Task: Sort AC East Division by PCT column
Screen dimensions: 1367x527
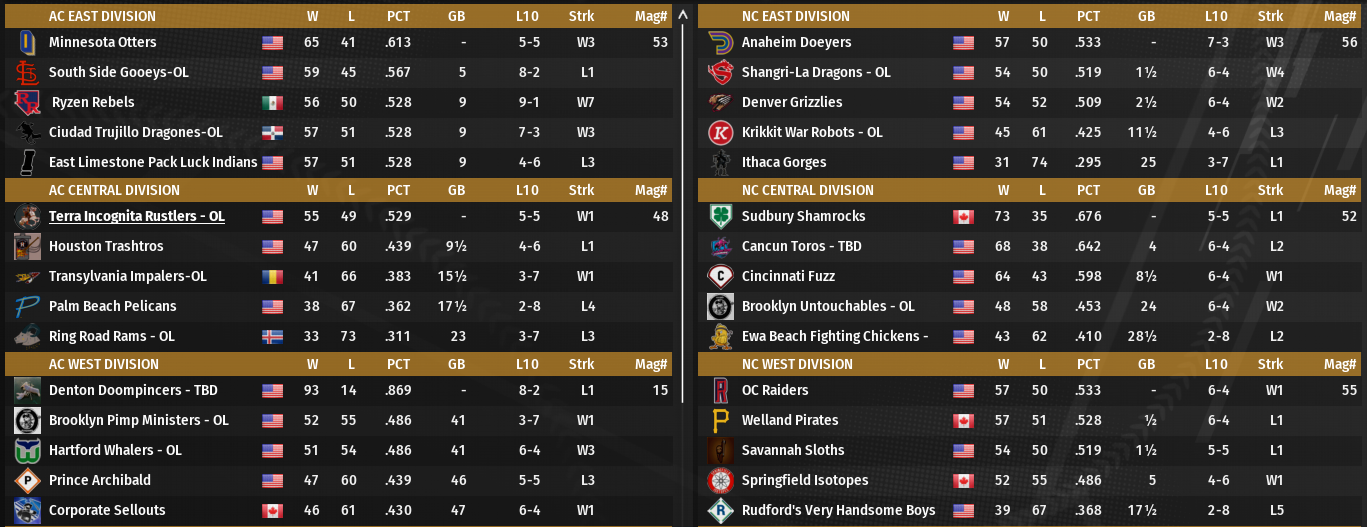Action: point(398,16)
